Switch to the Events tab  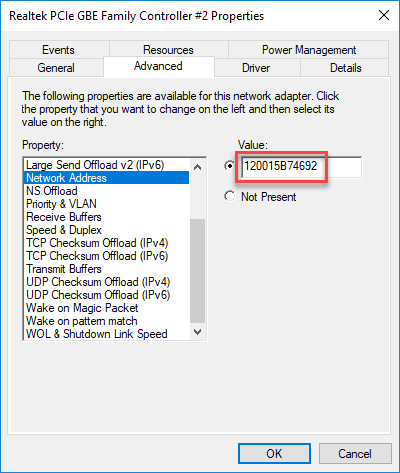[59, 50]
